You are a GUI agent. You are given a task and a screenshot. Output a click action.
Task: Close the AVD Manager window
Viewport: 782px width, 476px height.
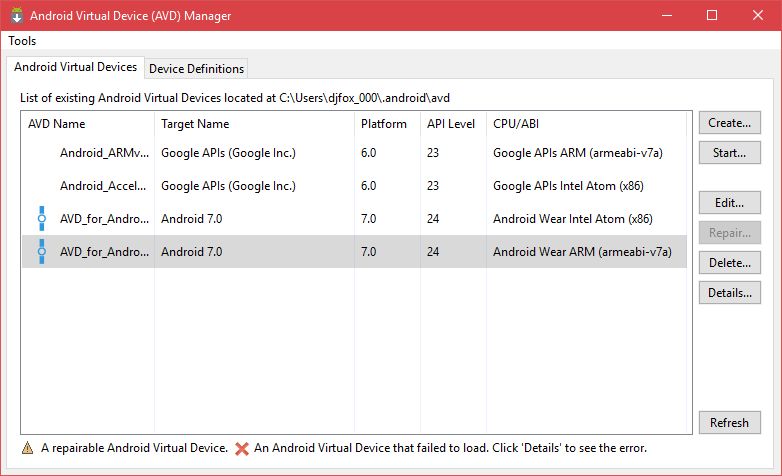(758, 15)
